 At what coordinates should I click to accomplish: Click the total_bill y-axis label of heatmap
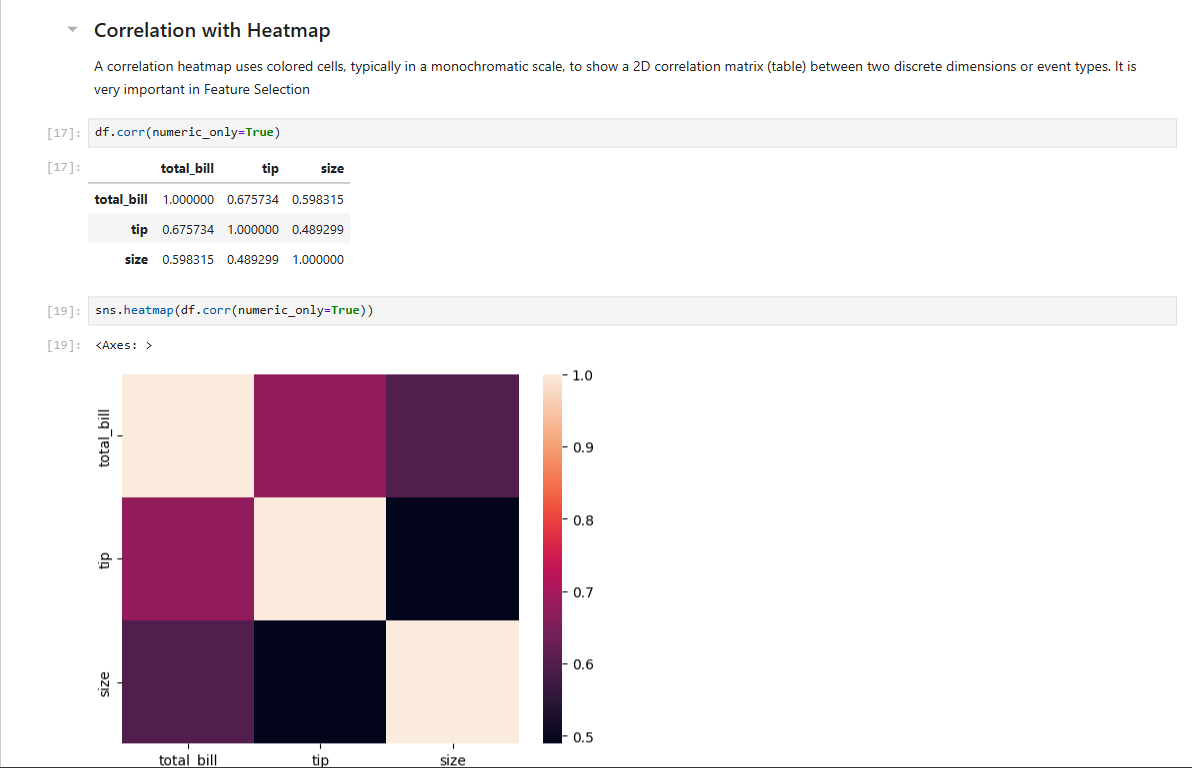pyautogui.click(x=104, y=438)
